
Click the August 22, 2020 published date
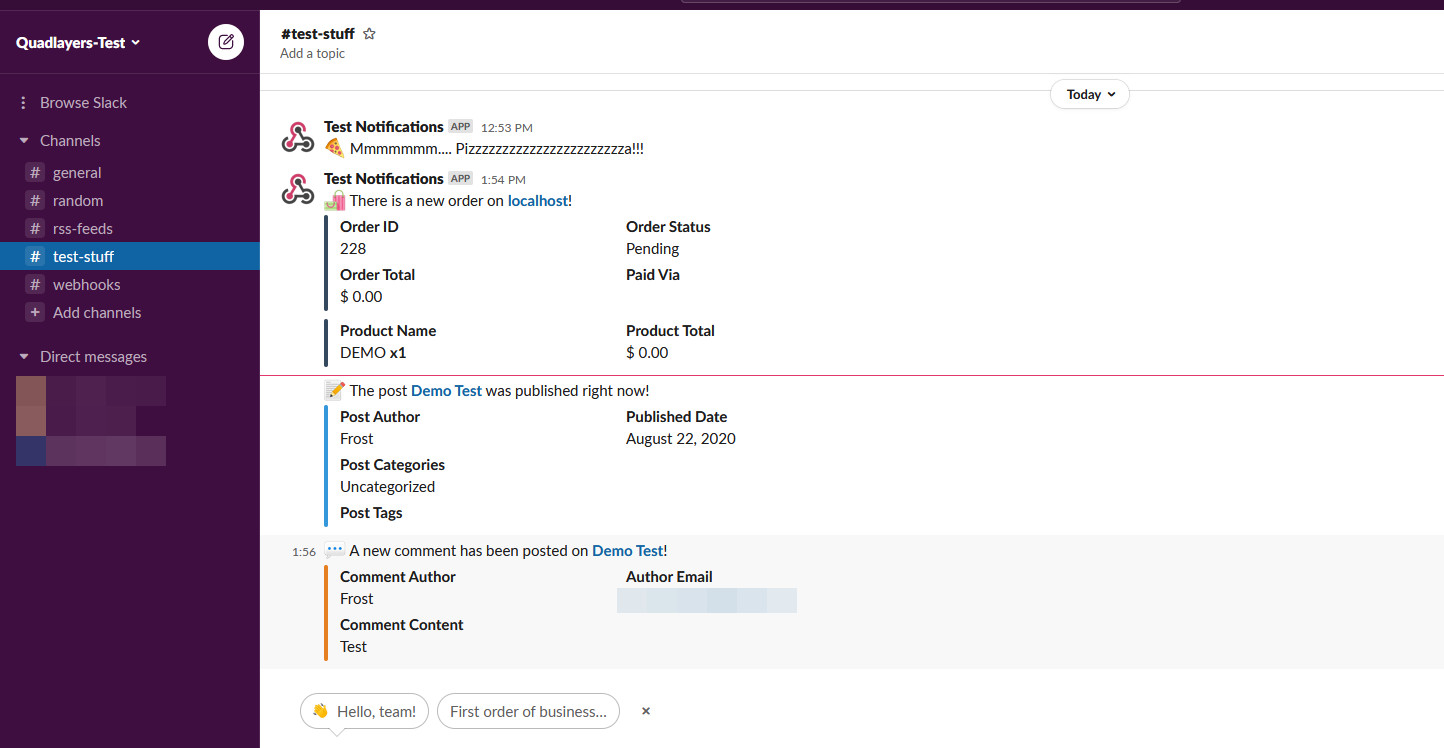(x=681, y=439)
